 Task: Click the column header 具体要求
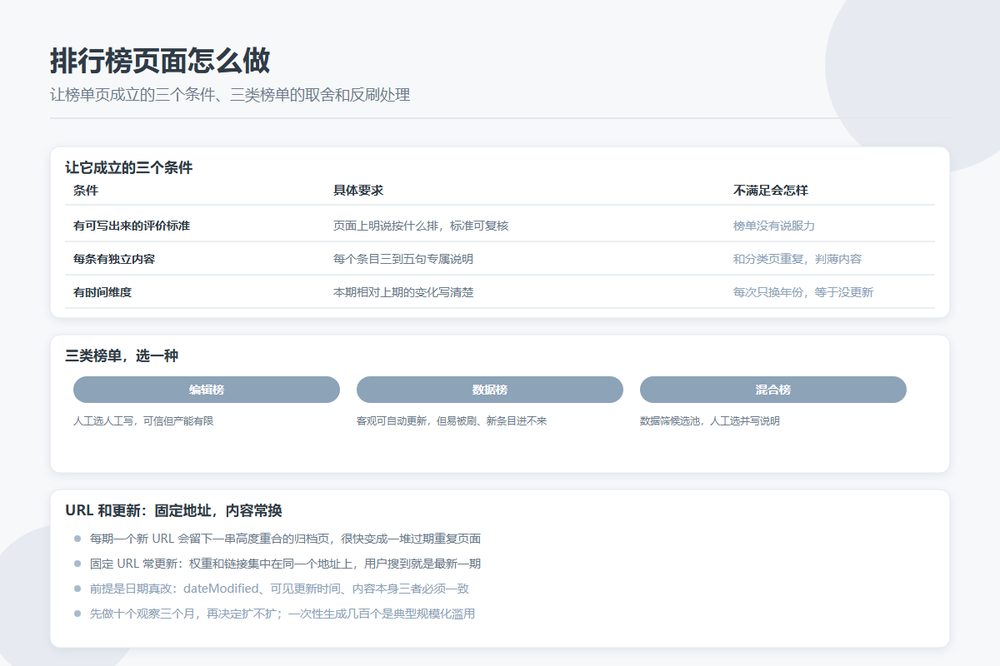point(358,190)
